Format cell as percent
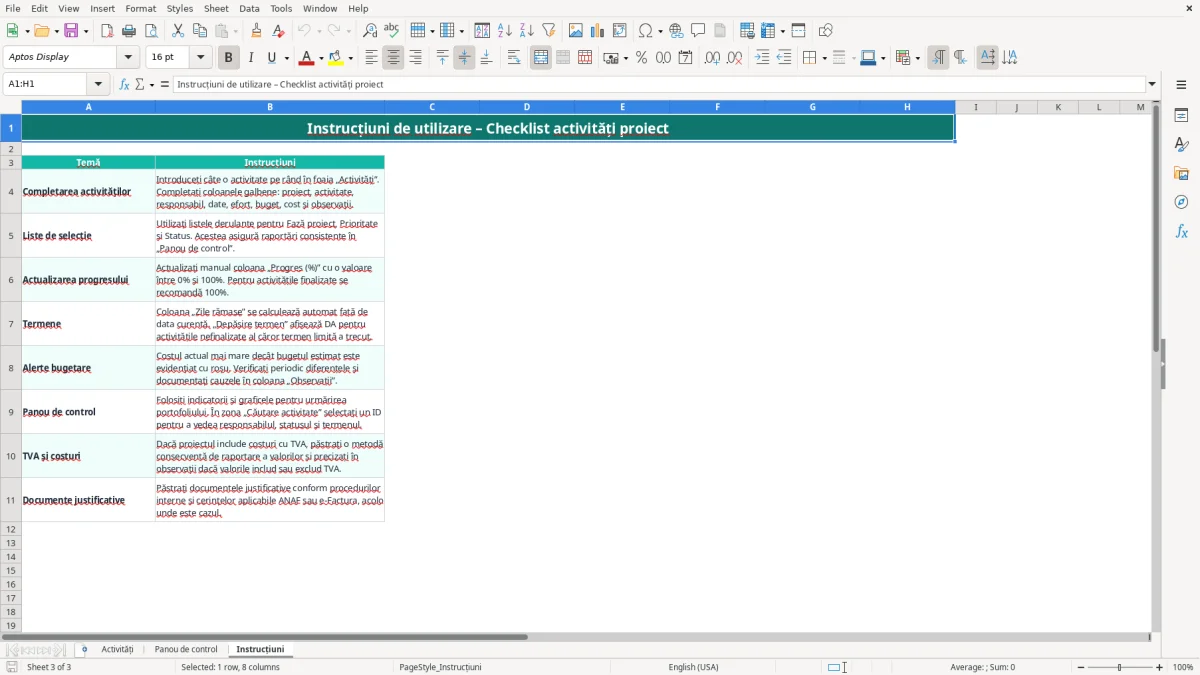Image resolution: width=1200 pixels, height=675 pixels. [642, 58]
